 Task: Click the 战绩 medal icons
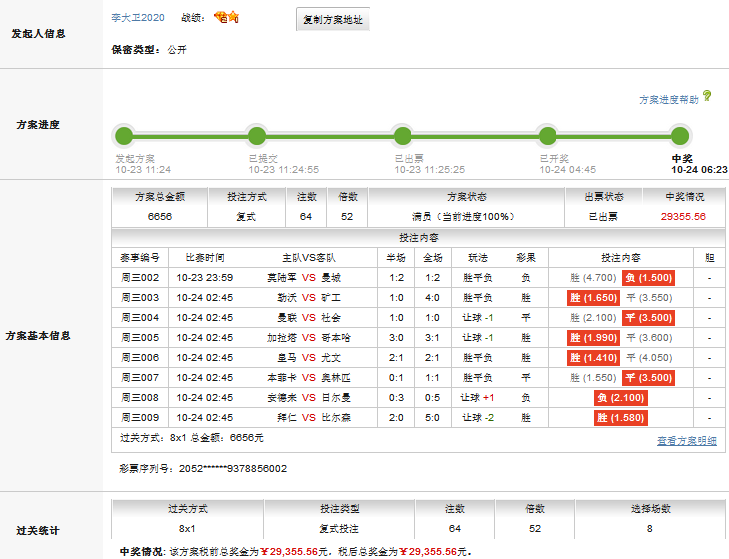click(x=226, y=18)
